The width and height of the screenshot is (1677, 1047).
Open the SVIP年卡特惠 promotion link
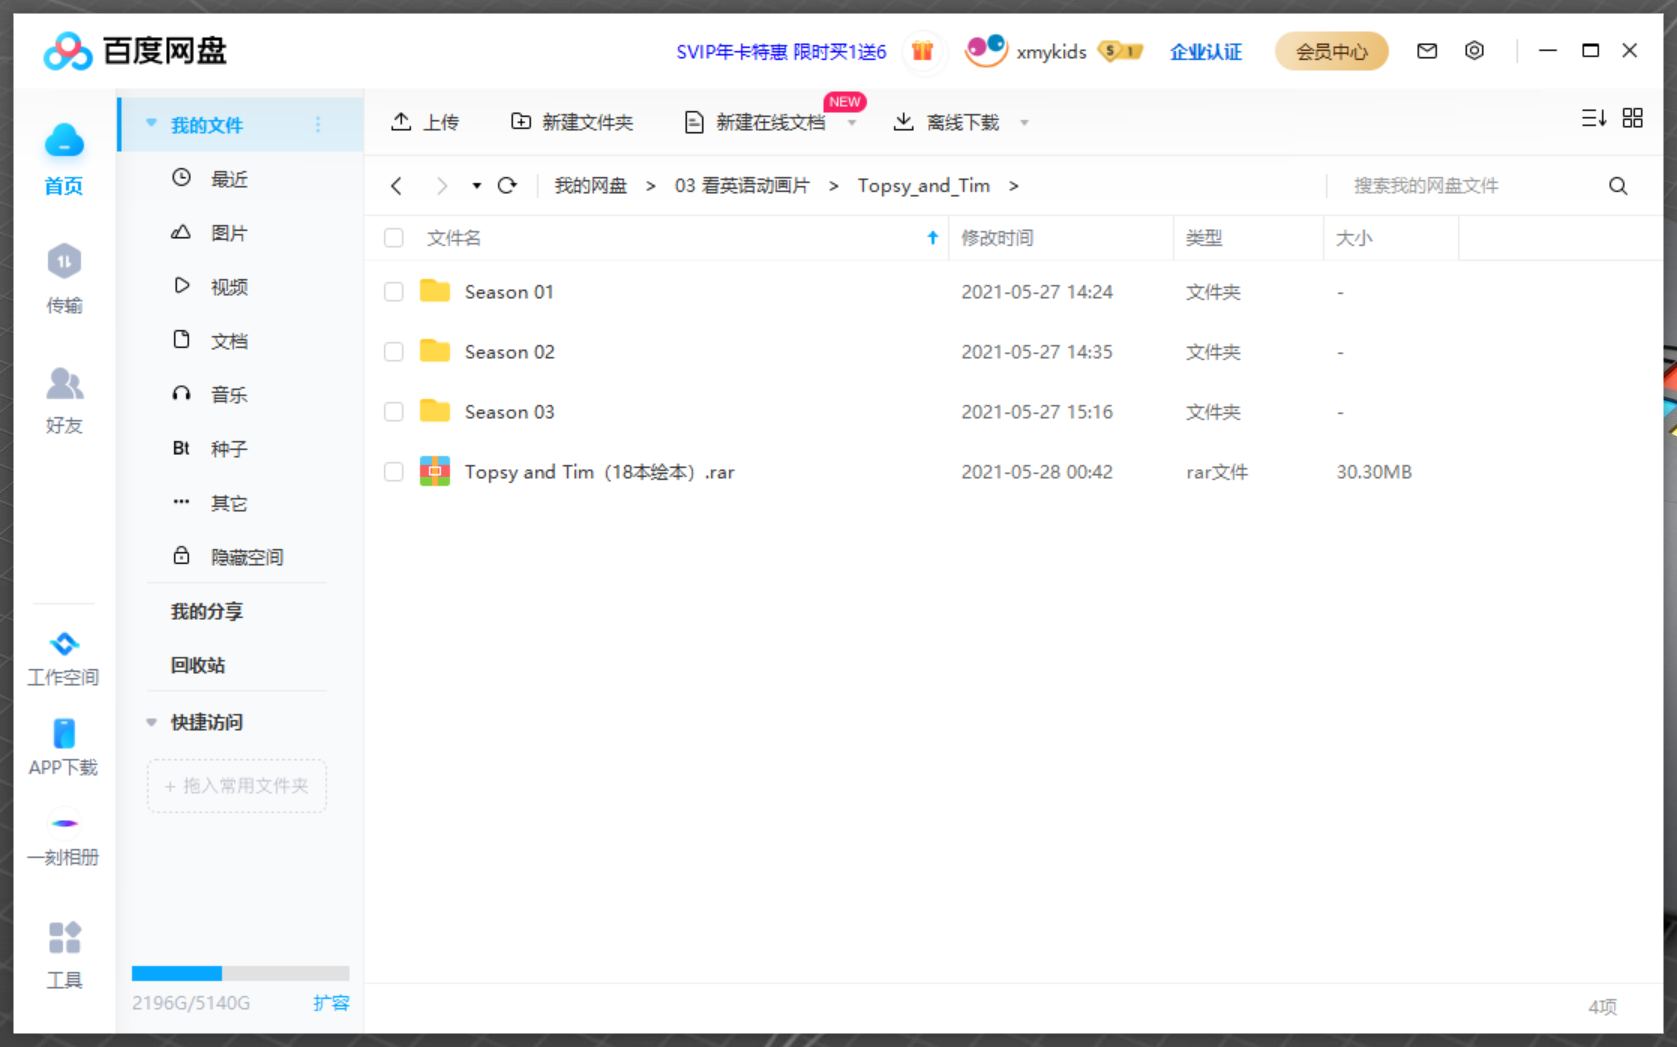pyautogui.click(x=781, y=52)
